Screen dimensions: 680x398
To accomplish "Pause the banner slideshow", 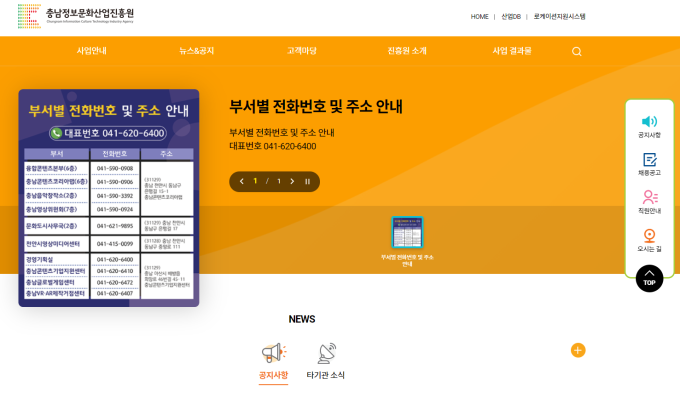I will tap(307, 182).
